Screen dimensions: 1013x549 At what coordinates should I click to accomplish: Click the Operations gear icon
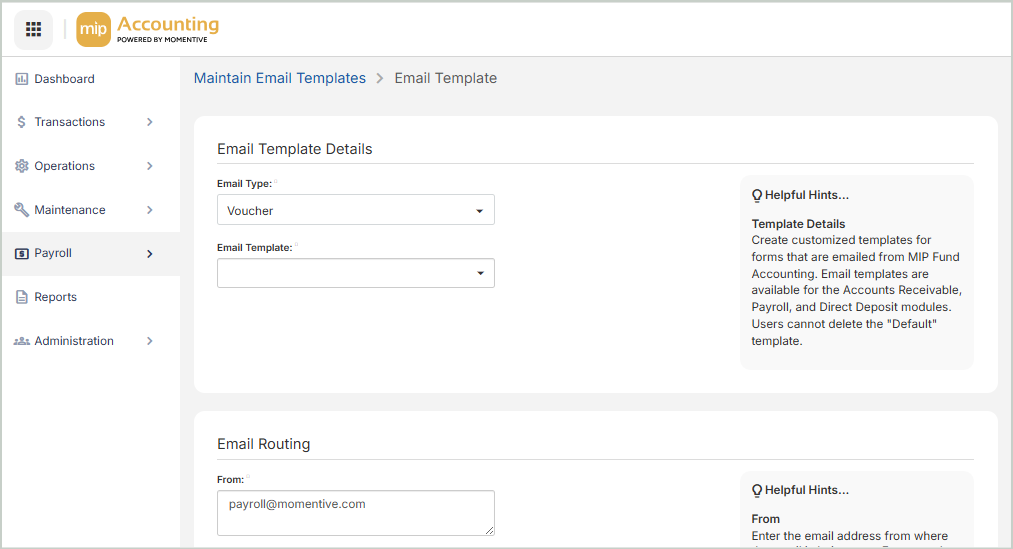coord(22,166)
